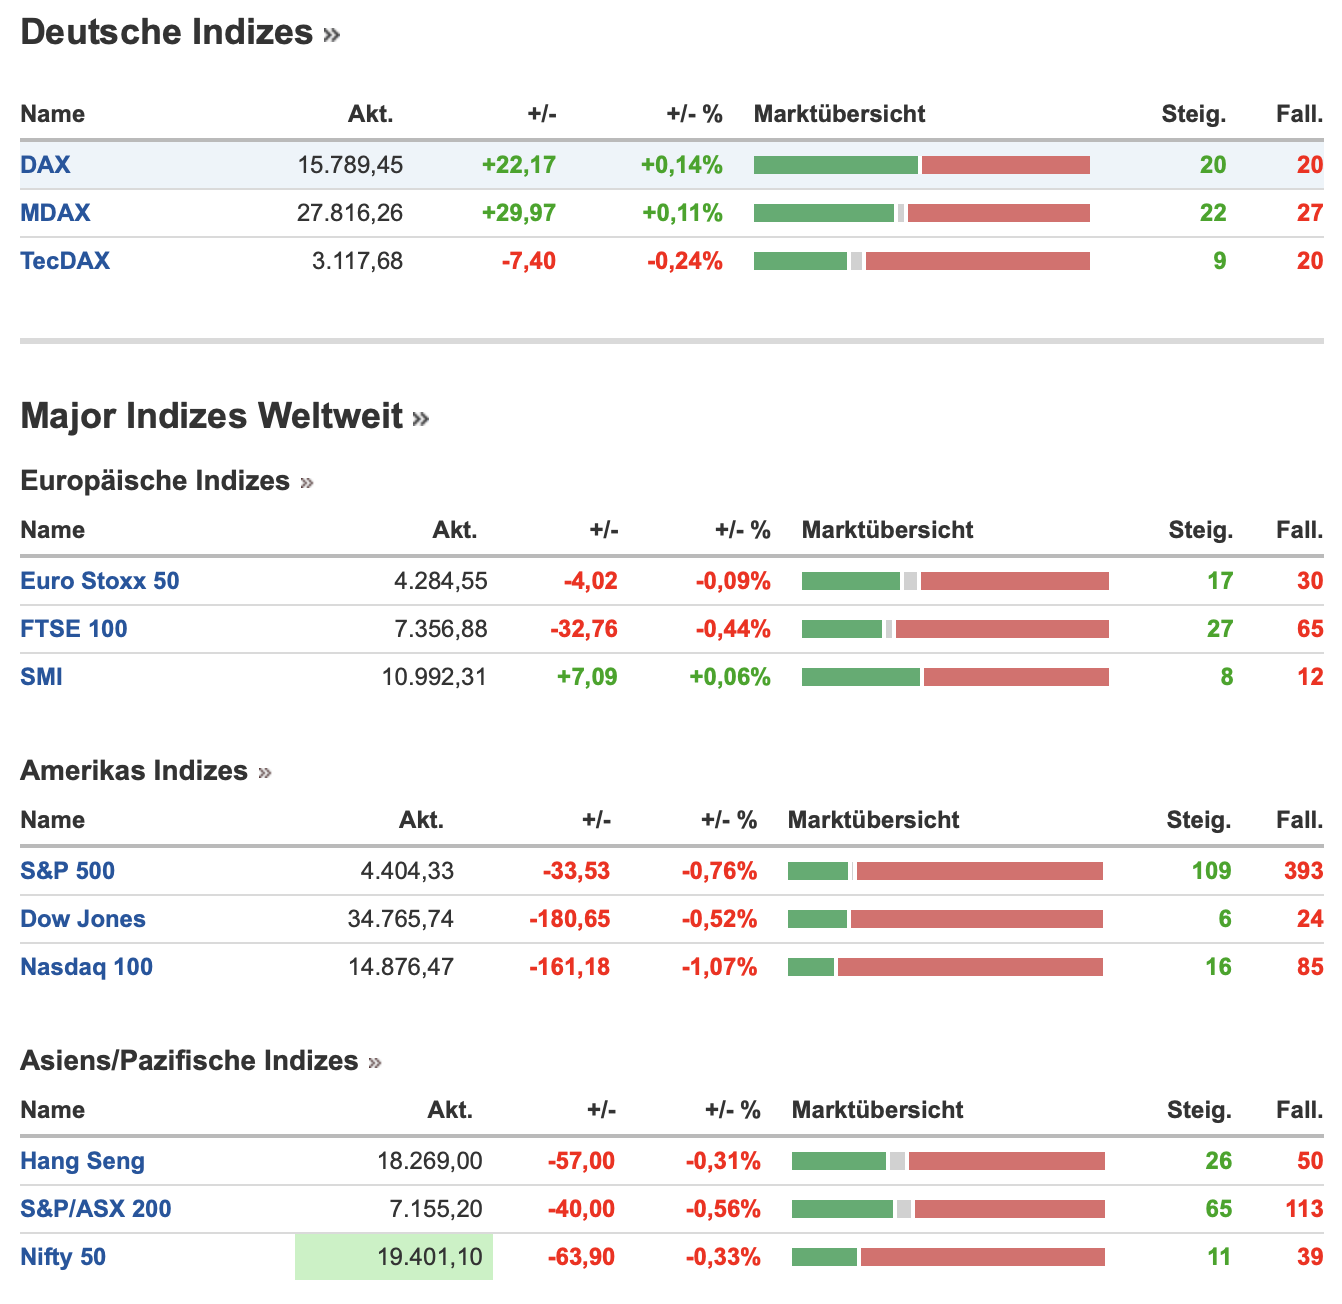Image resolution: width=1342 pixels, height=1304 pixels.
Task: Open the DAX index link
Action: (45, 165)
